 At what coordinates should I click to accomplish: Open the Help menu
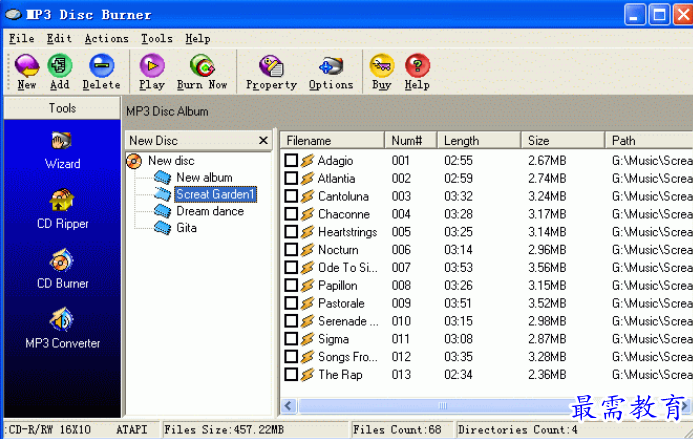click(198, 38)
